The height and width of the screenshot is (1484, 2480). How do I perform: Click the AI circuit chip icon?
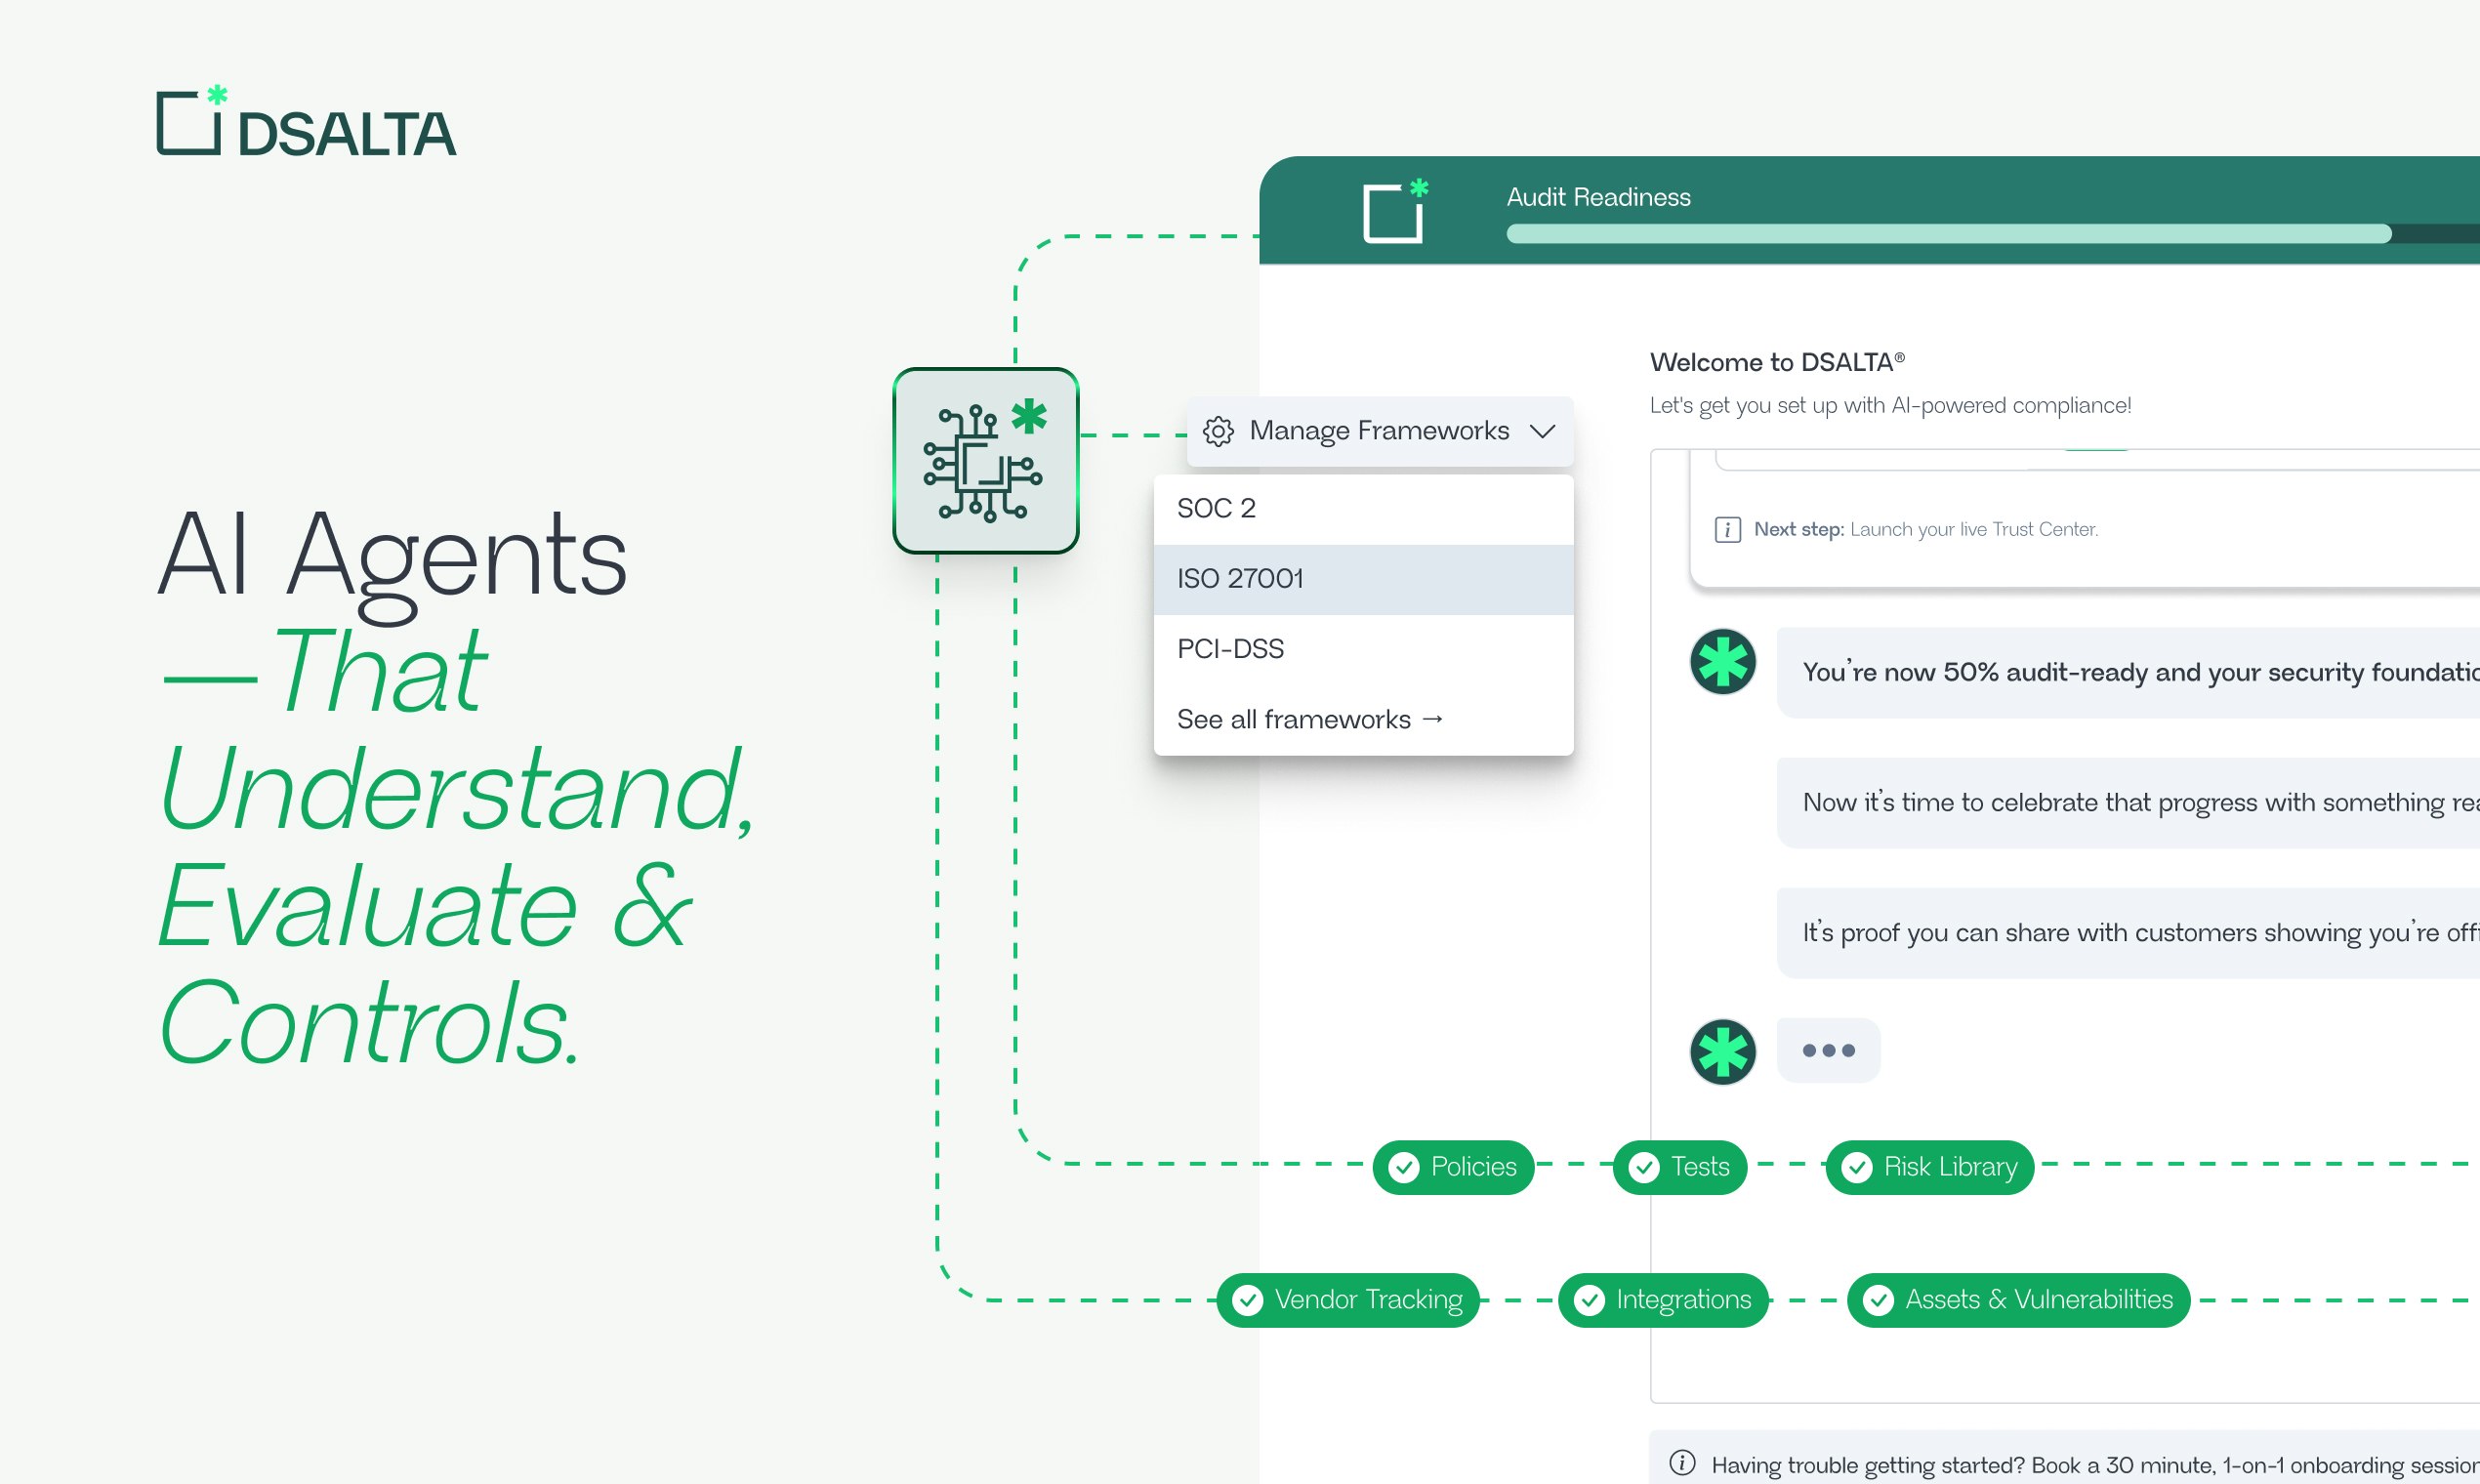click(985, 461)
